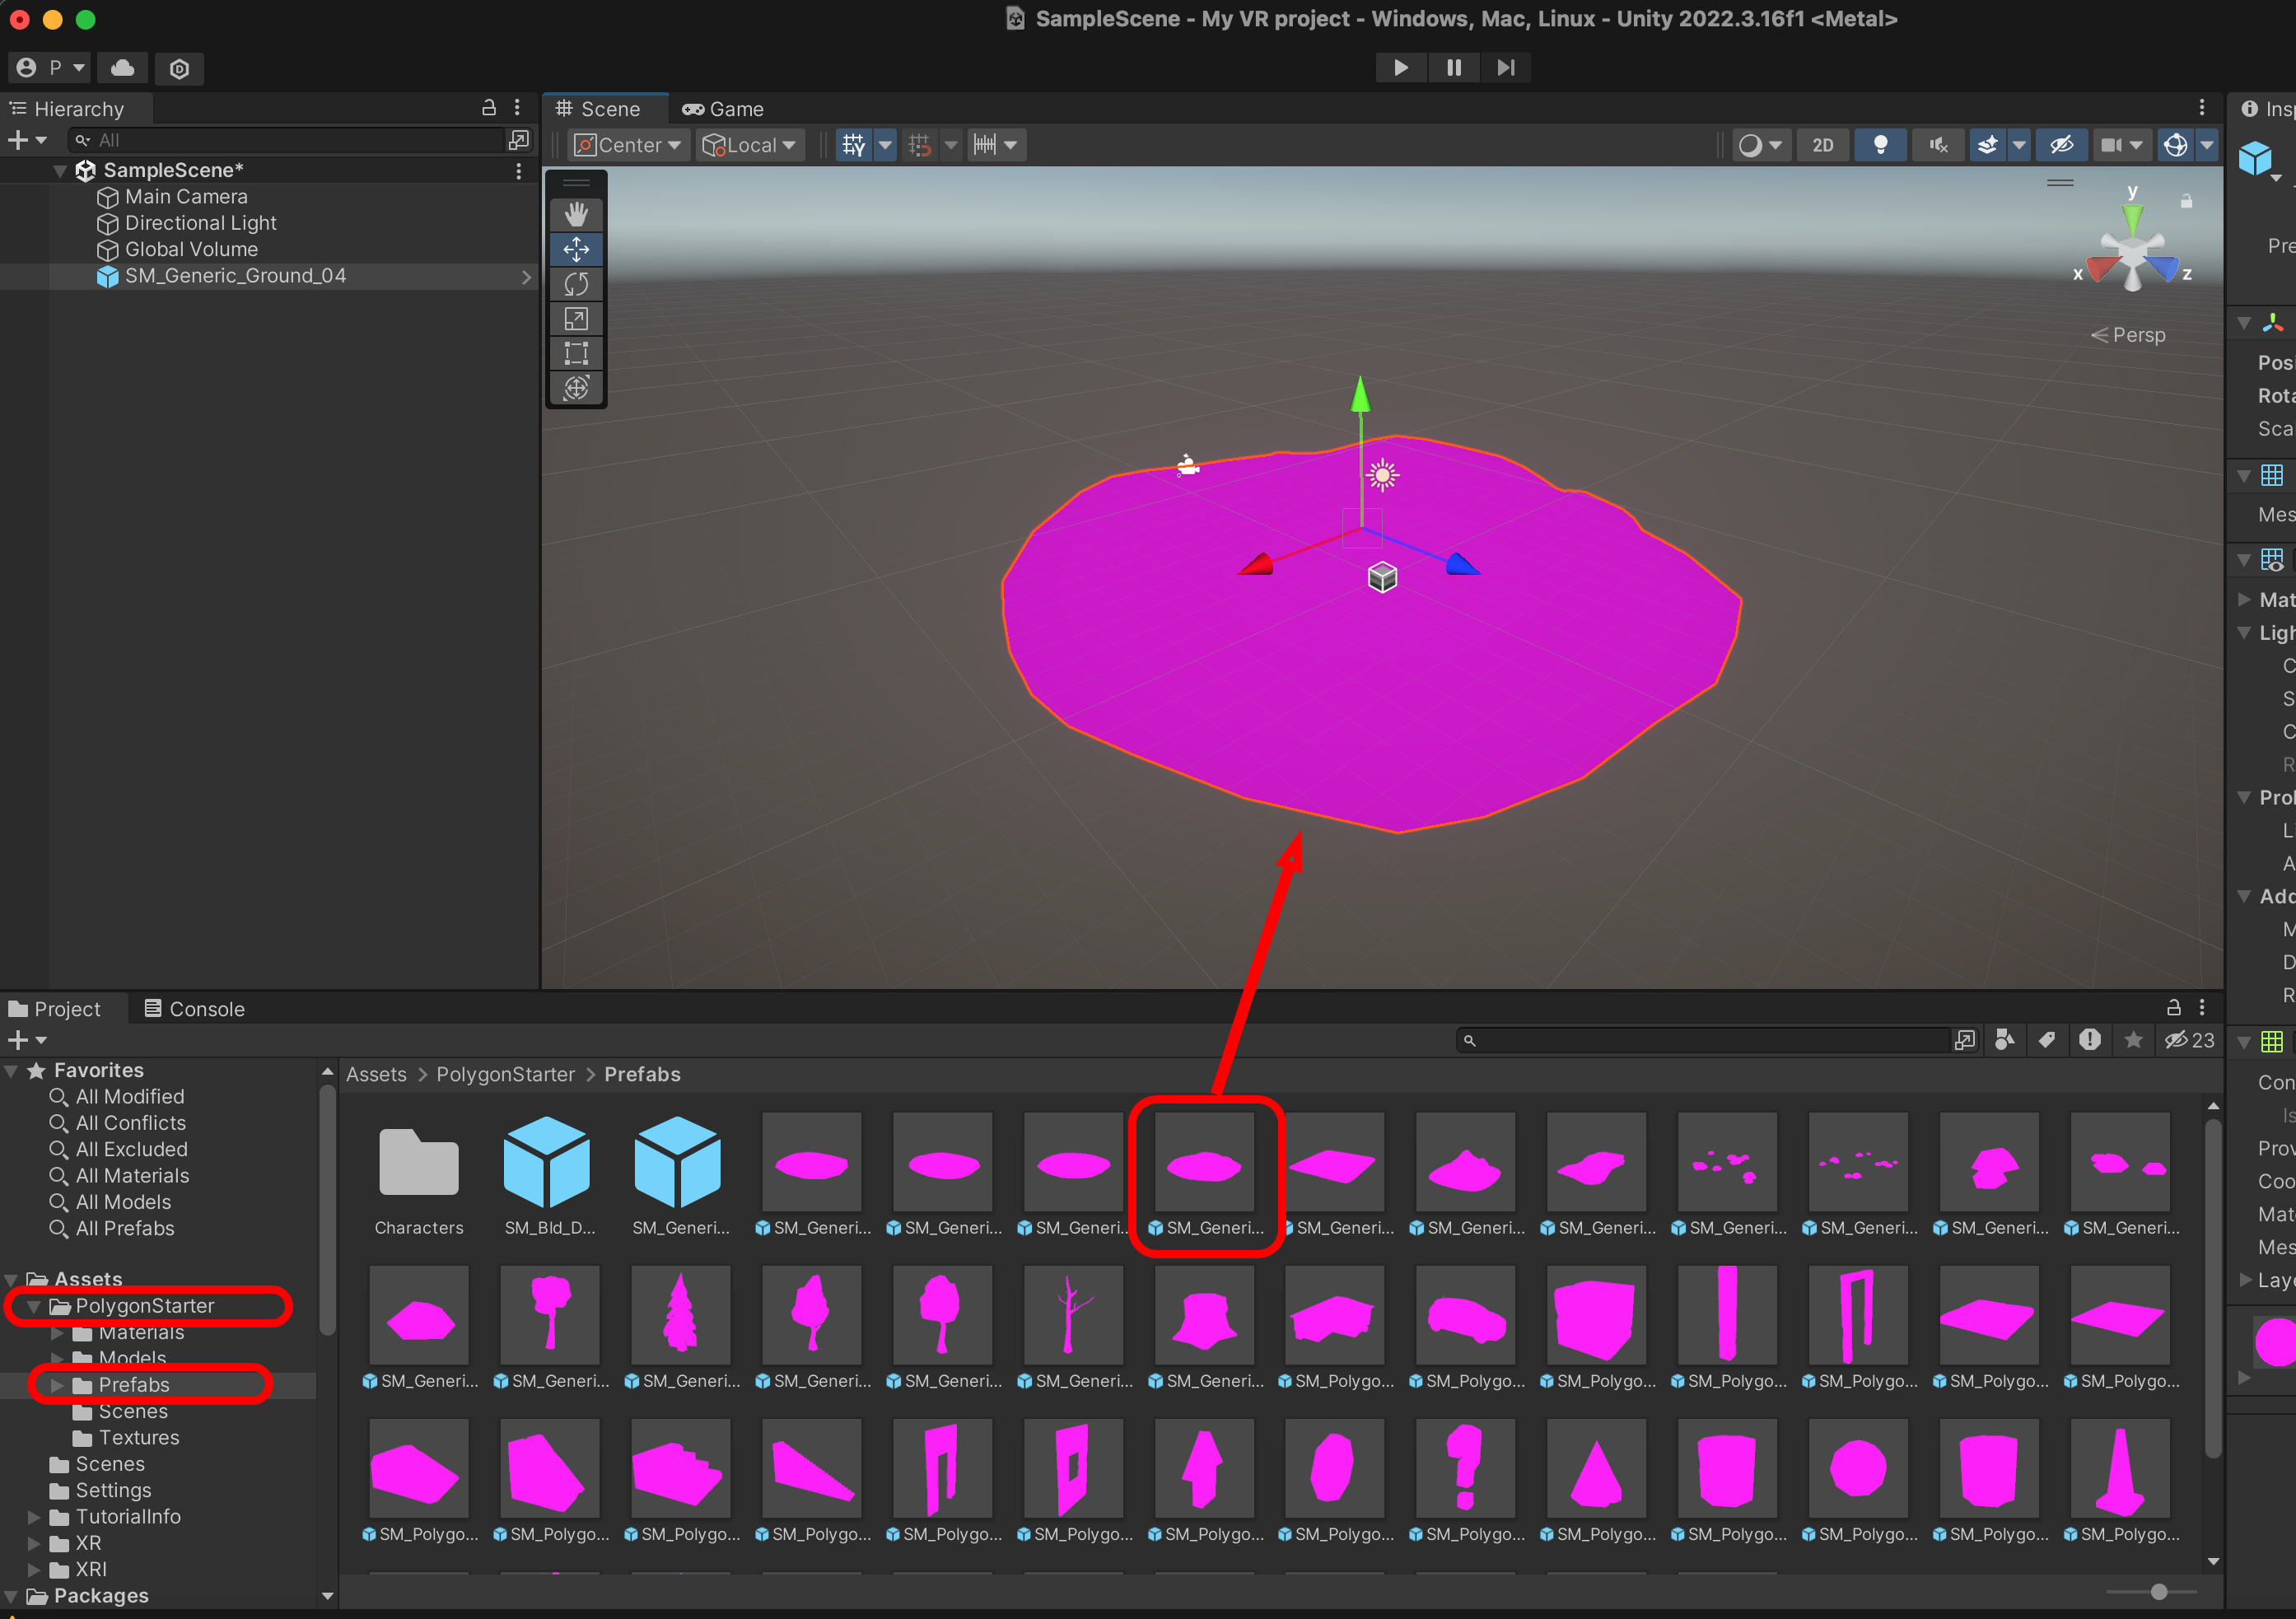Screen dimensions: 2296x1619
Task: Toggle 2D view mode
Action: [x=1822, y=145]
